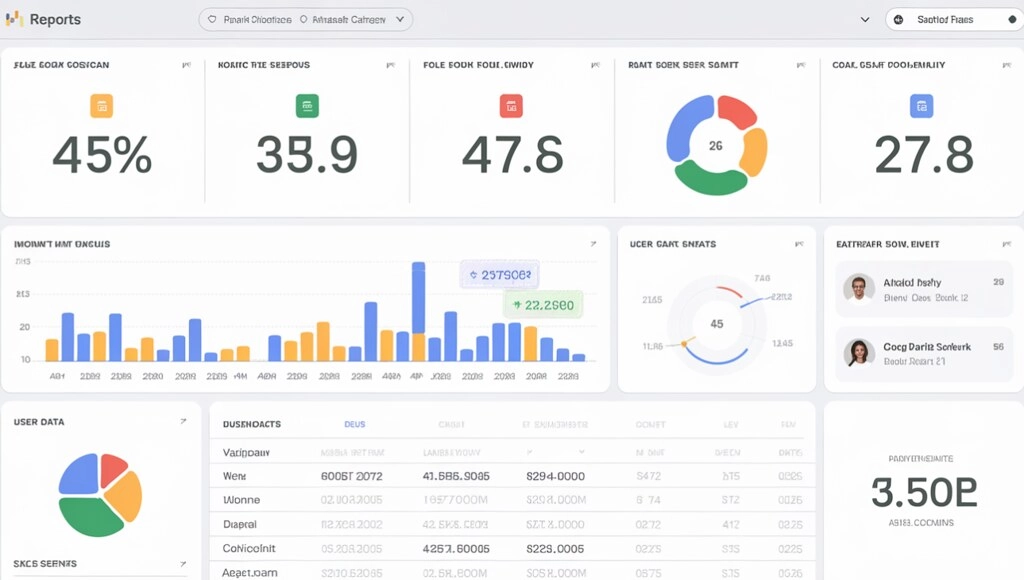Click the expand arrow icon on the User Data panel

(x=184, y=422)
